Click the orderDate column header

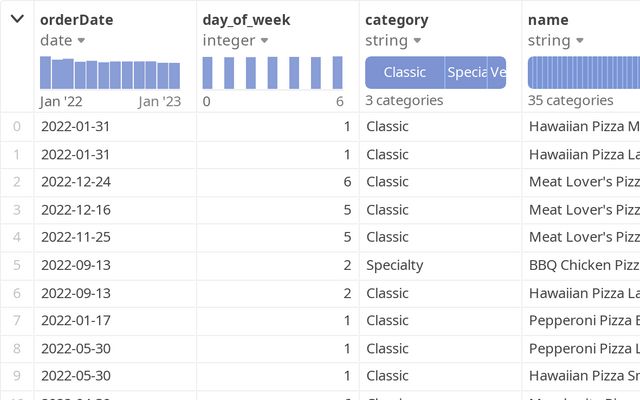tap(76, 19)
